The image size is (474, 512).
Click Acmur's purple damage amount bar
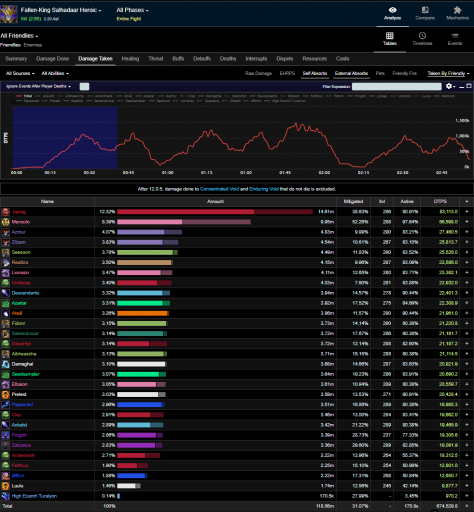149,232
